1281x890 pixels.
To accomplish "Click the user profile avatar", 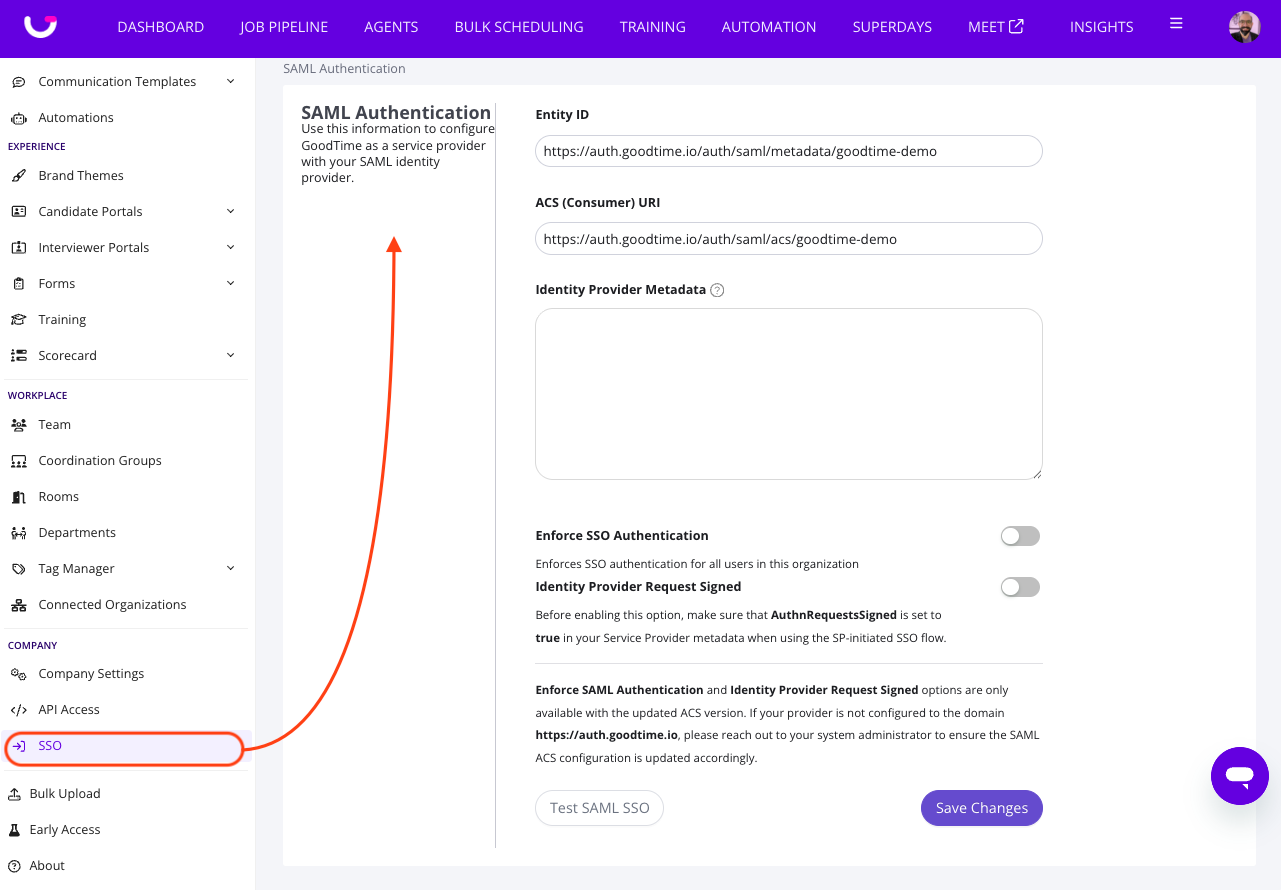I will (1244, 27).
